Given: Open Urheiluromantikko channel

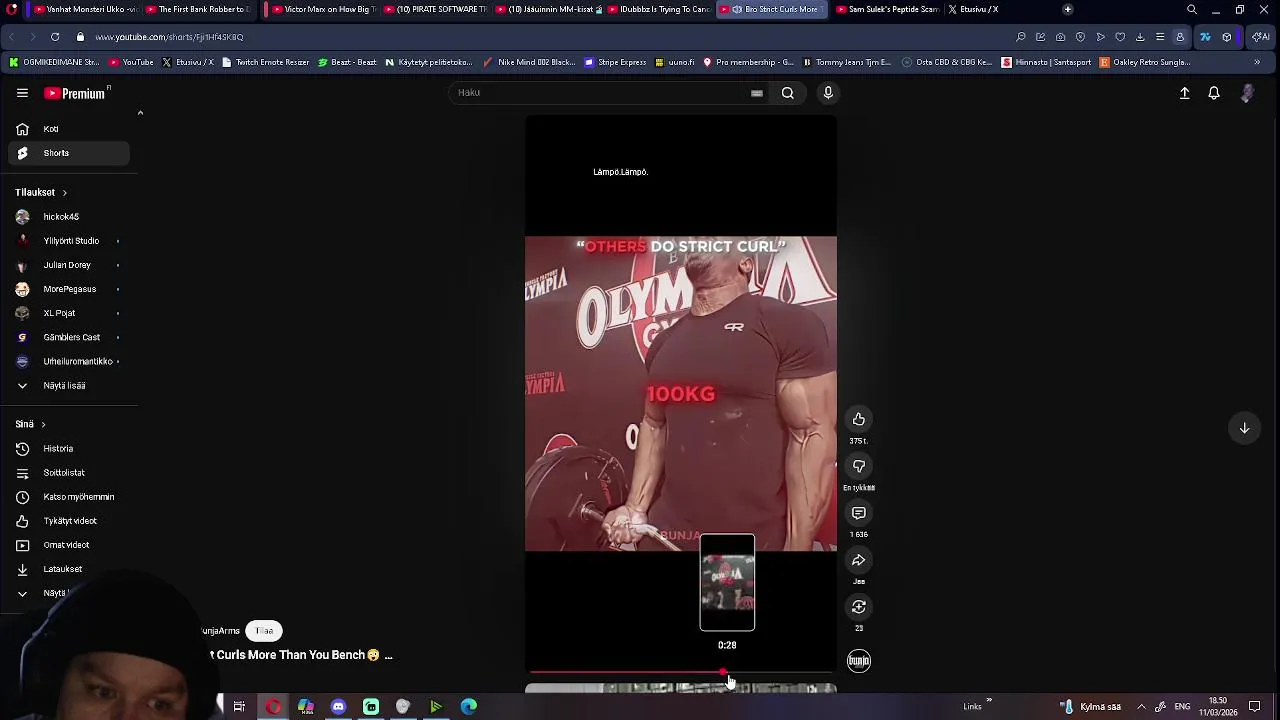Looking at the screenshot, I should 69,361.
